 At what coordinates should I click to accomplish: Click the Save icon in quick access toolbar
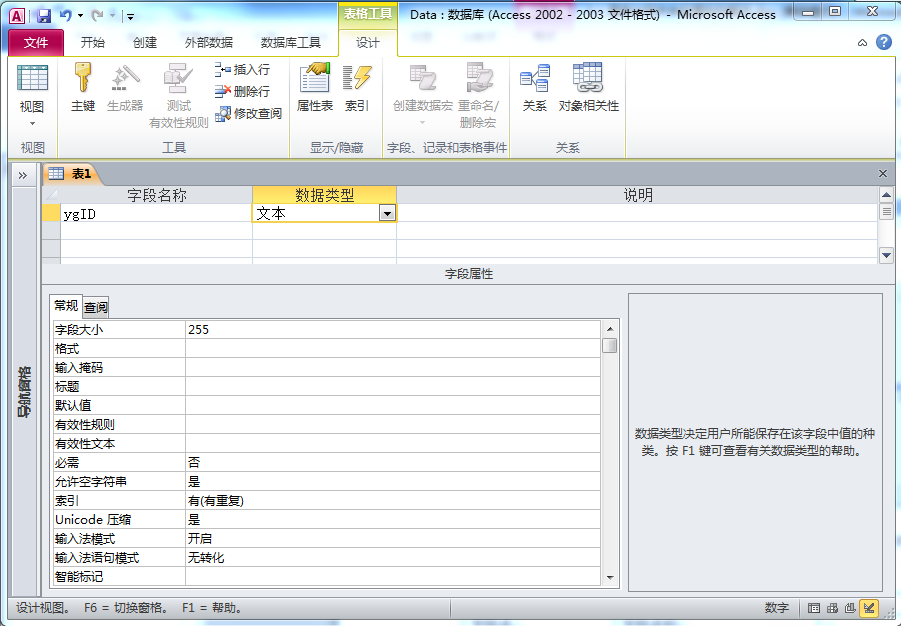44,16
